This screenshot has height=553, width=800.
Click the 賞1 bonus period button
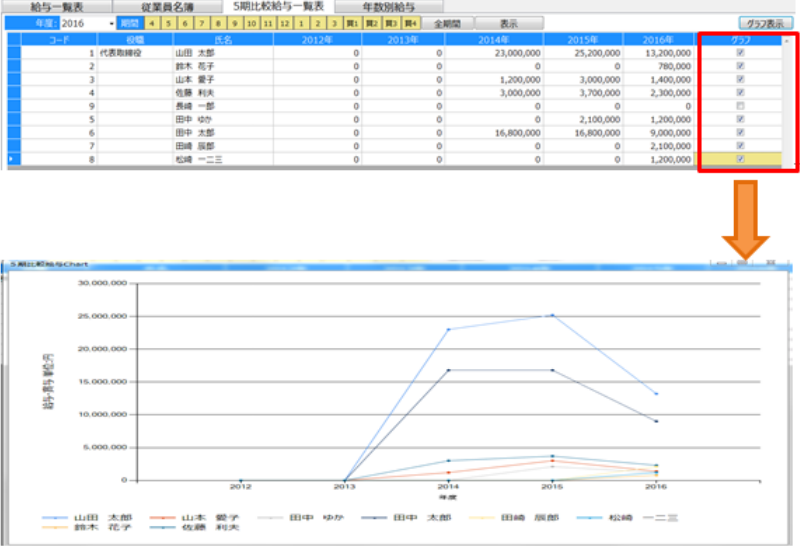pos(352,23)
